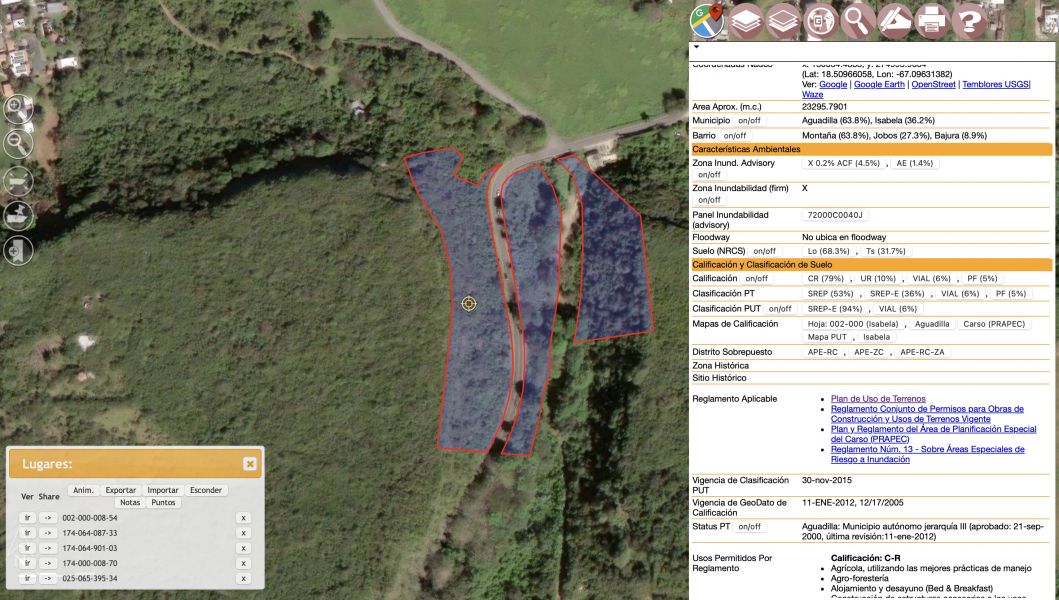Zoom out with the minus magnifier
The height and width of the screenshot is (600, 1059).
18,143
